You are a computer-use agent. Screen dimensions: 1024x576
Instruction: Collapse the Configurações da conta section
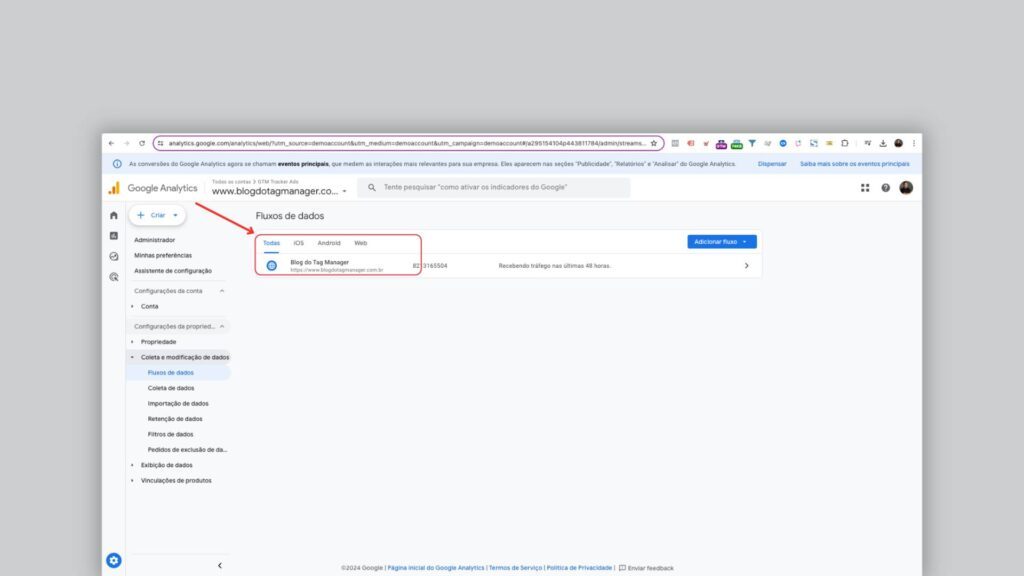222,291
